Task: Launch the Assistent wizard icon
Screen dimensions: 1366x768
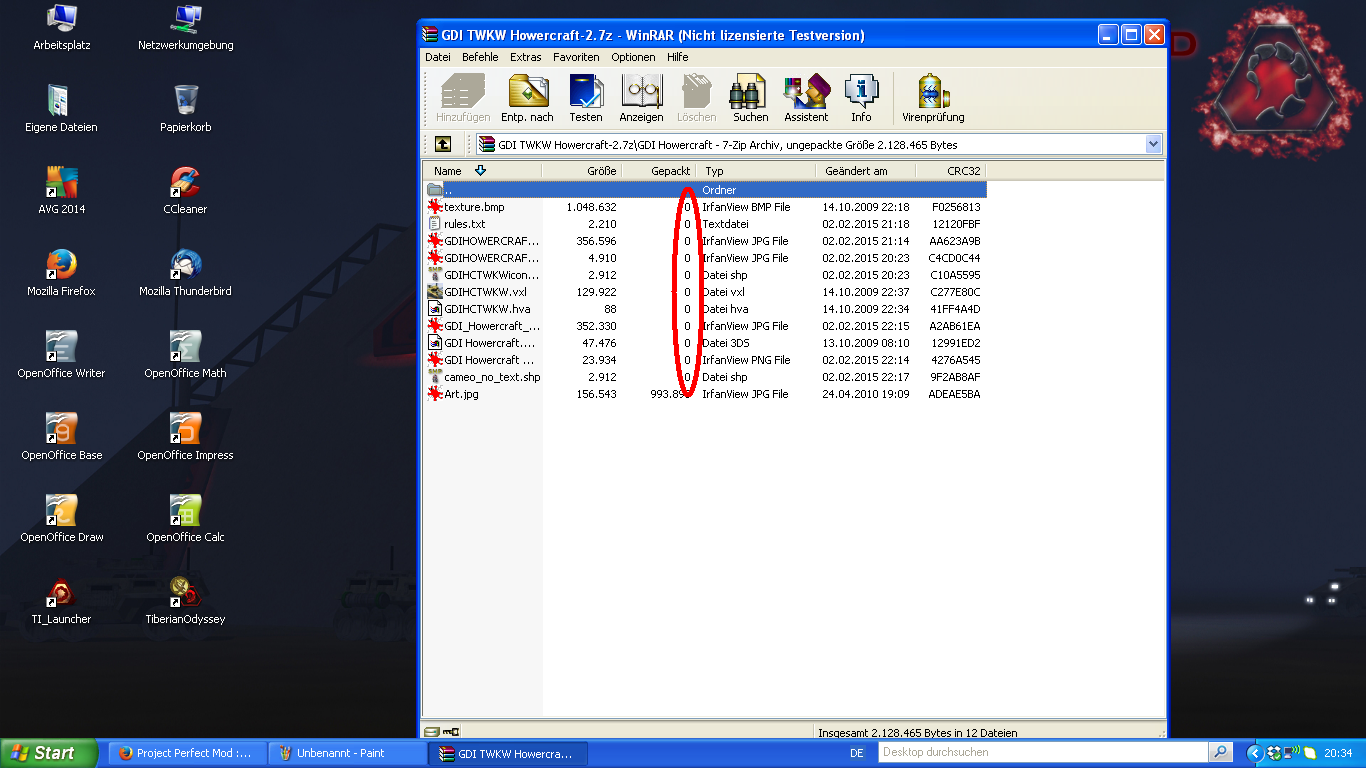Action: tap(806, 98)
